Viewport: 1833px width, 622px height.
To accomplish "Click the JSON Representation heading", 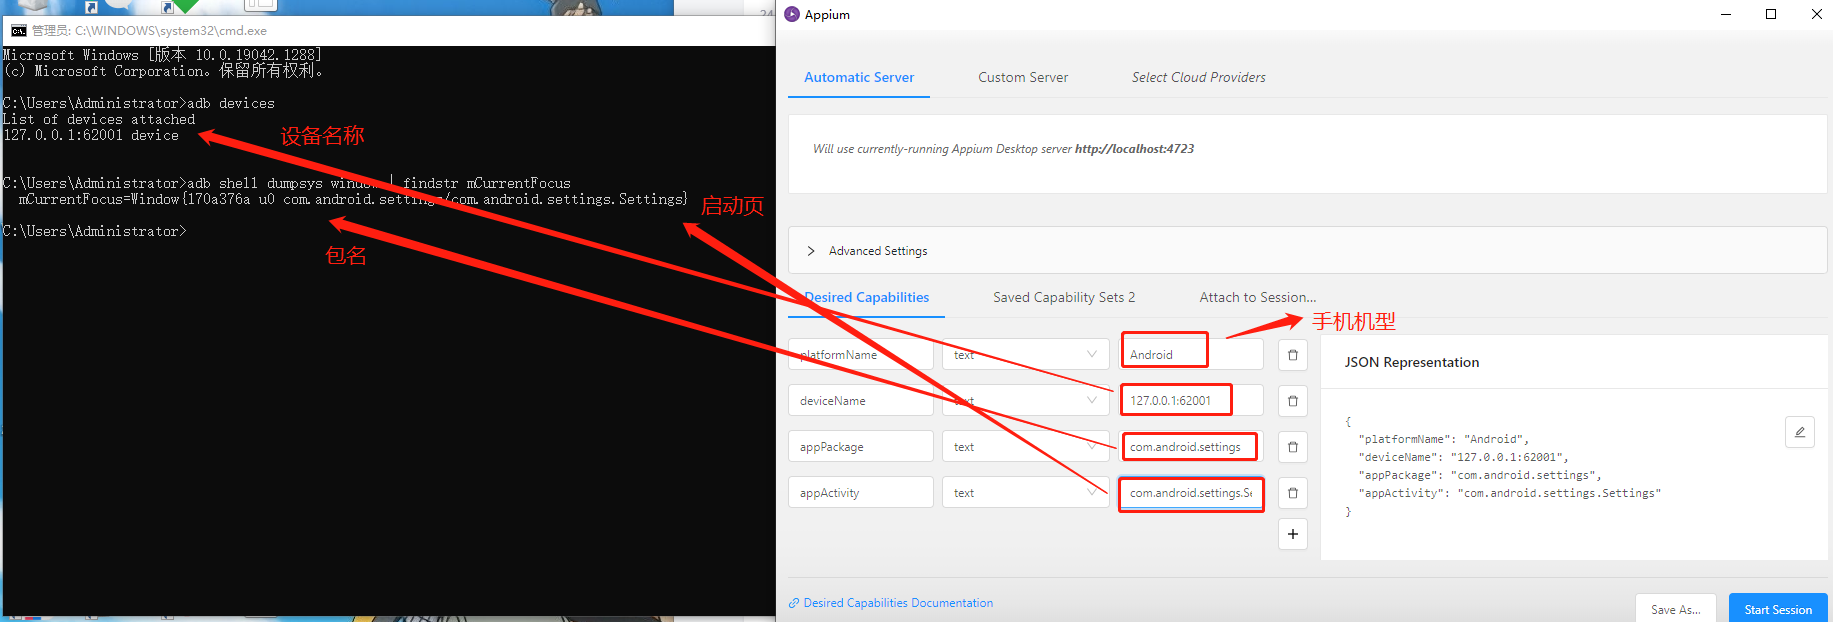I will (1412, 362).
